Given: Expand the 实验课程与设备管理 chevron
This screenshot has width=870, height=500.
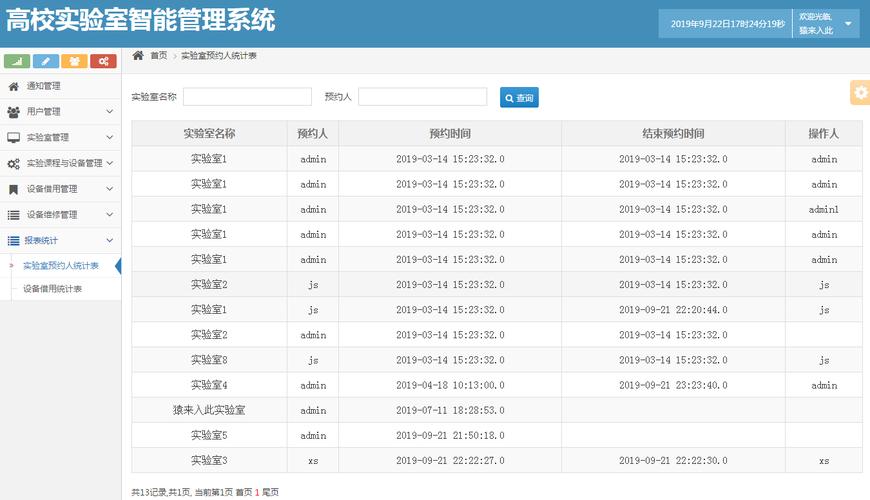Looking at the screenshot, I should point(109,163).
